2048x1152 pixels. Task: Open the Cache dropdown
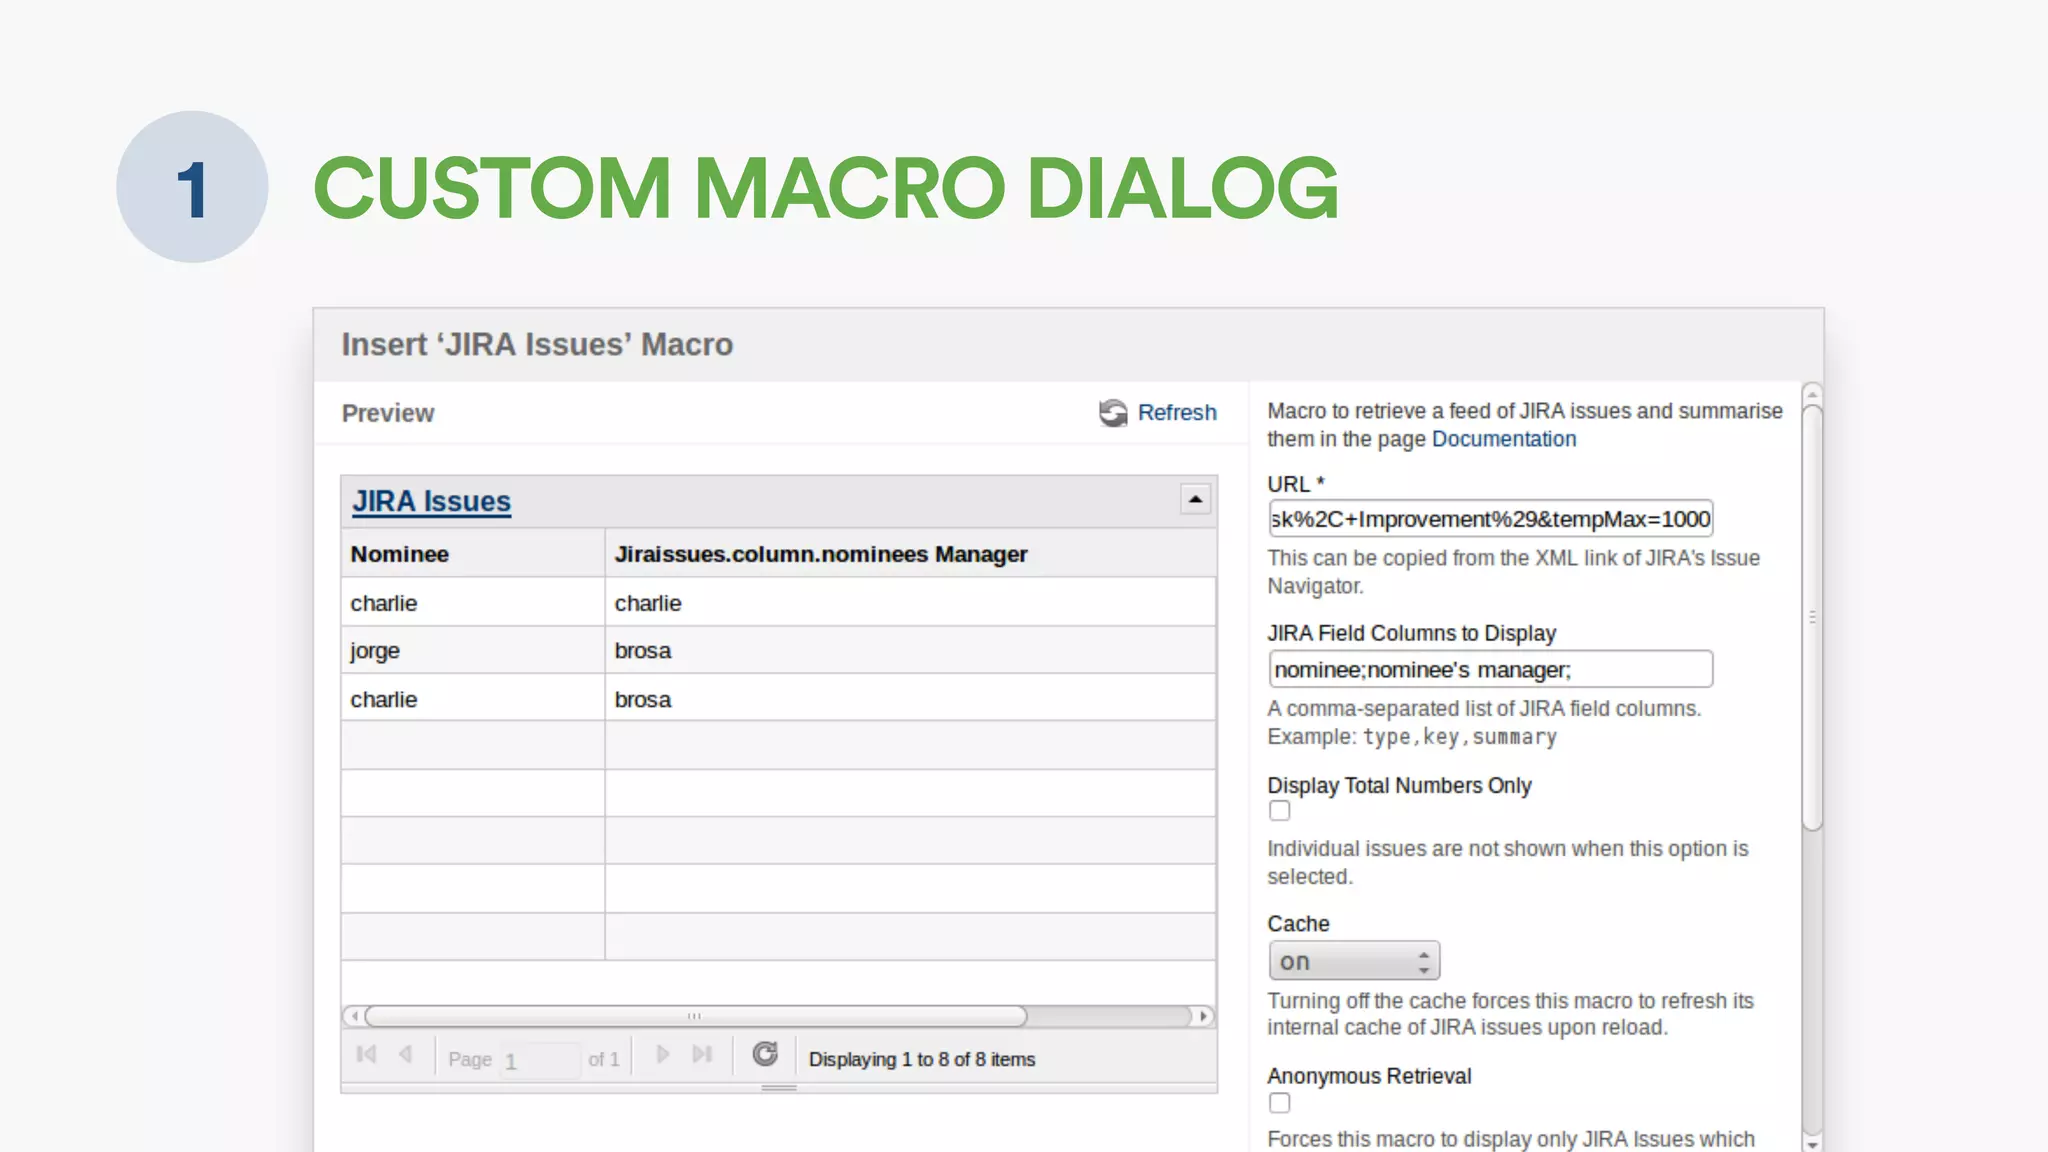point(1354,961)
